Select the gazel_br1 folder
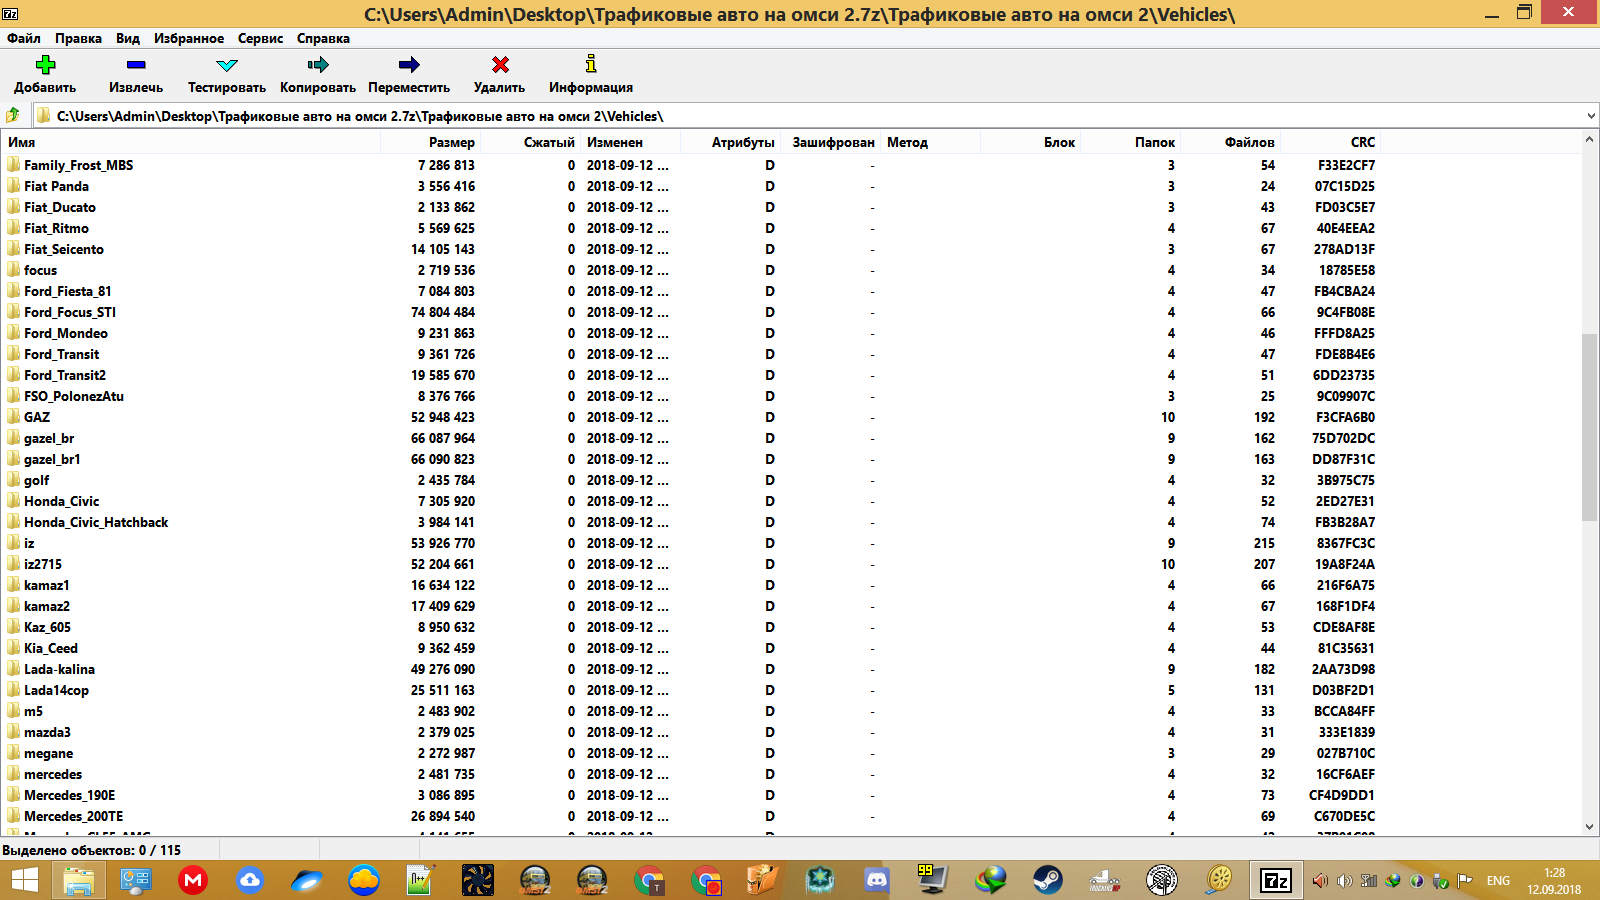The height and width of the screenshot is (900, 1600). tap(52, 459)
